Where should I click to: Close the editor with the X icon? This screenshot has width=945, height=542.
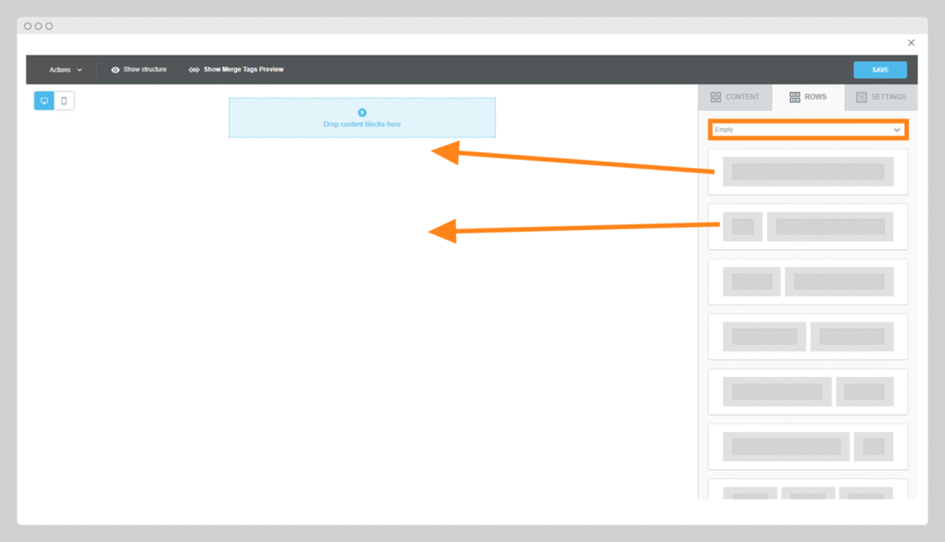tap(911, 43)
